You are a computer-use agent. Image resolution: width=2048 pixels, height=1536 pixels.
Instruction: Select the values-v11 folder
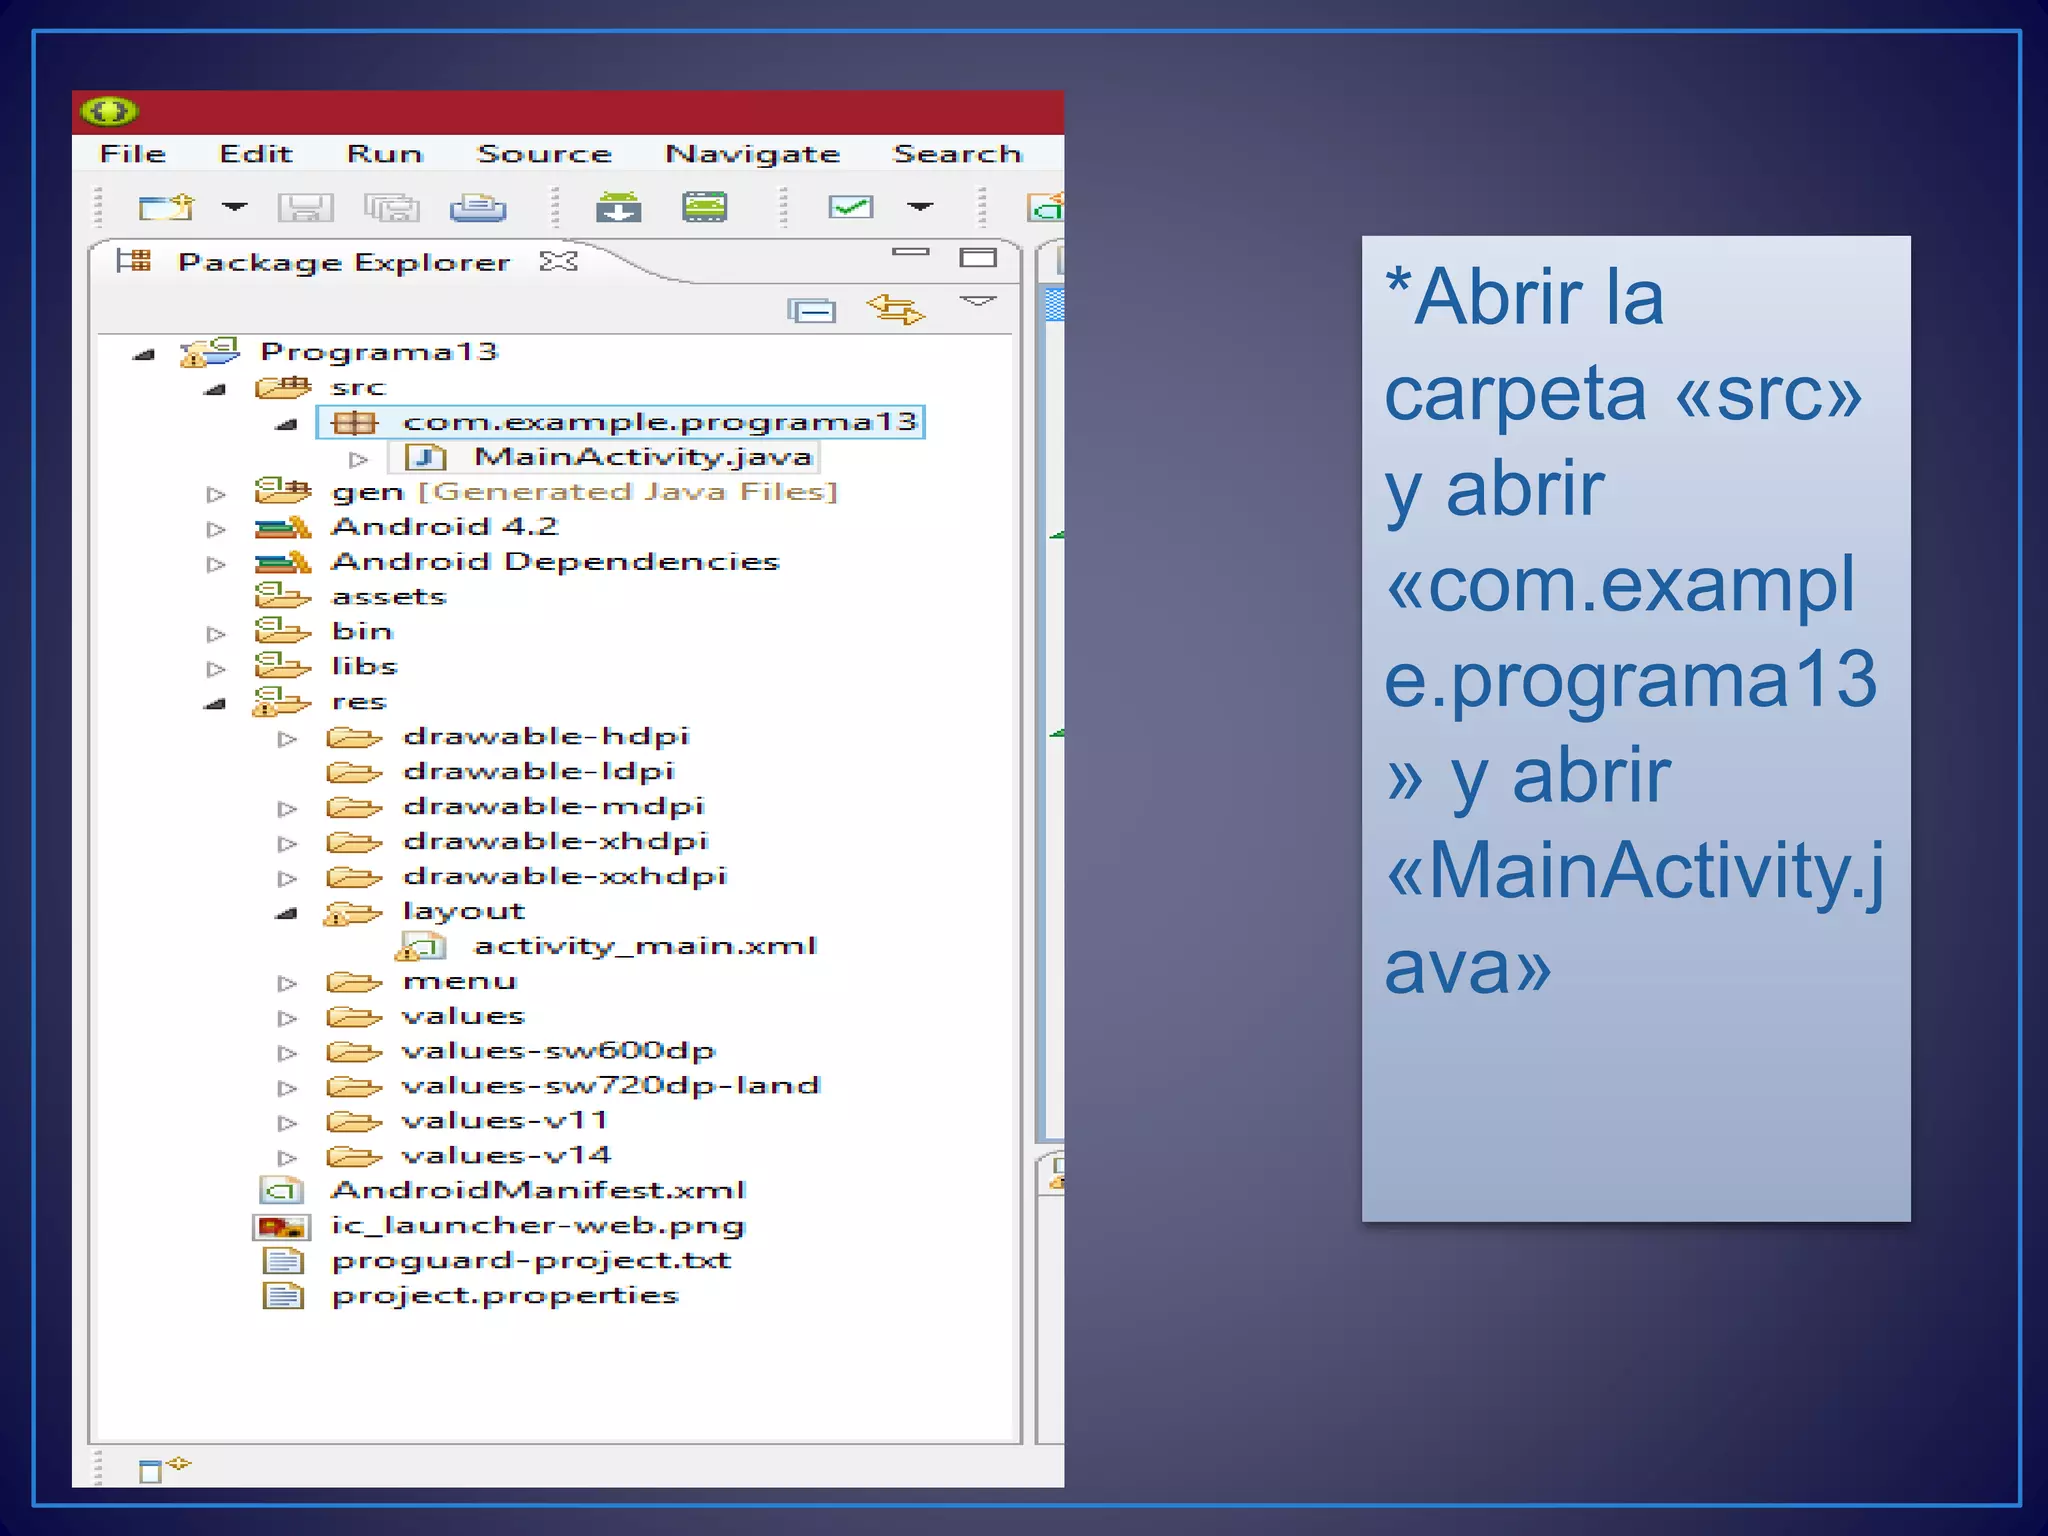coord(504,1121)
